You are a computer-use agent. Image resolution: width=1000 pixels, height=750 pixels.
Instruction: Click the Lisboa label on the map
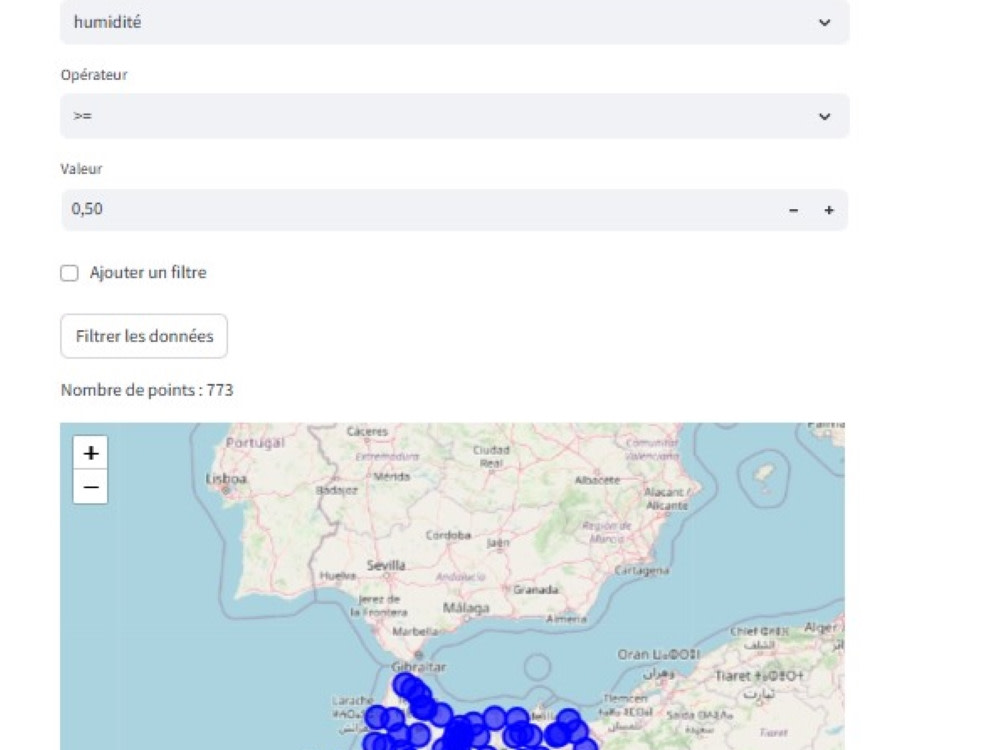click(226, 478)
